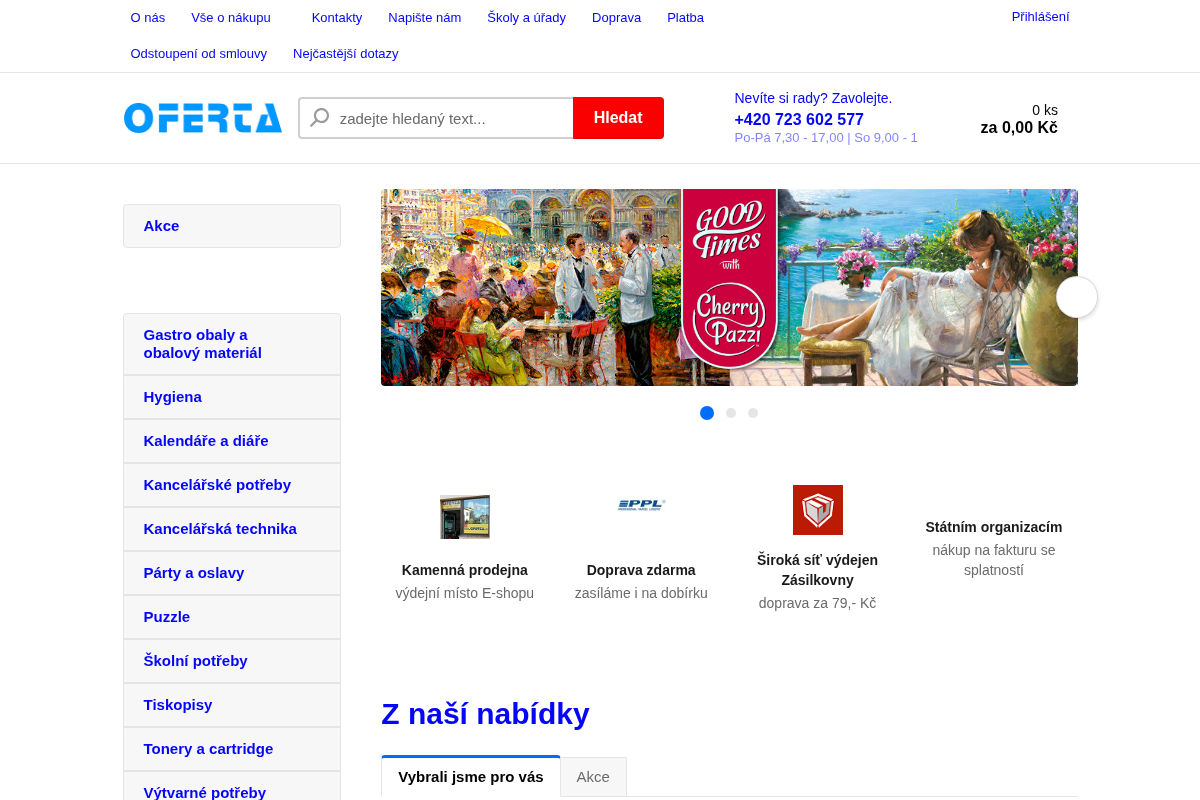Click the Z naší nabídky heading
The image size is (1200, 800).
coord(485,714)
